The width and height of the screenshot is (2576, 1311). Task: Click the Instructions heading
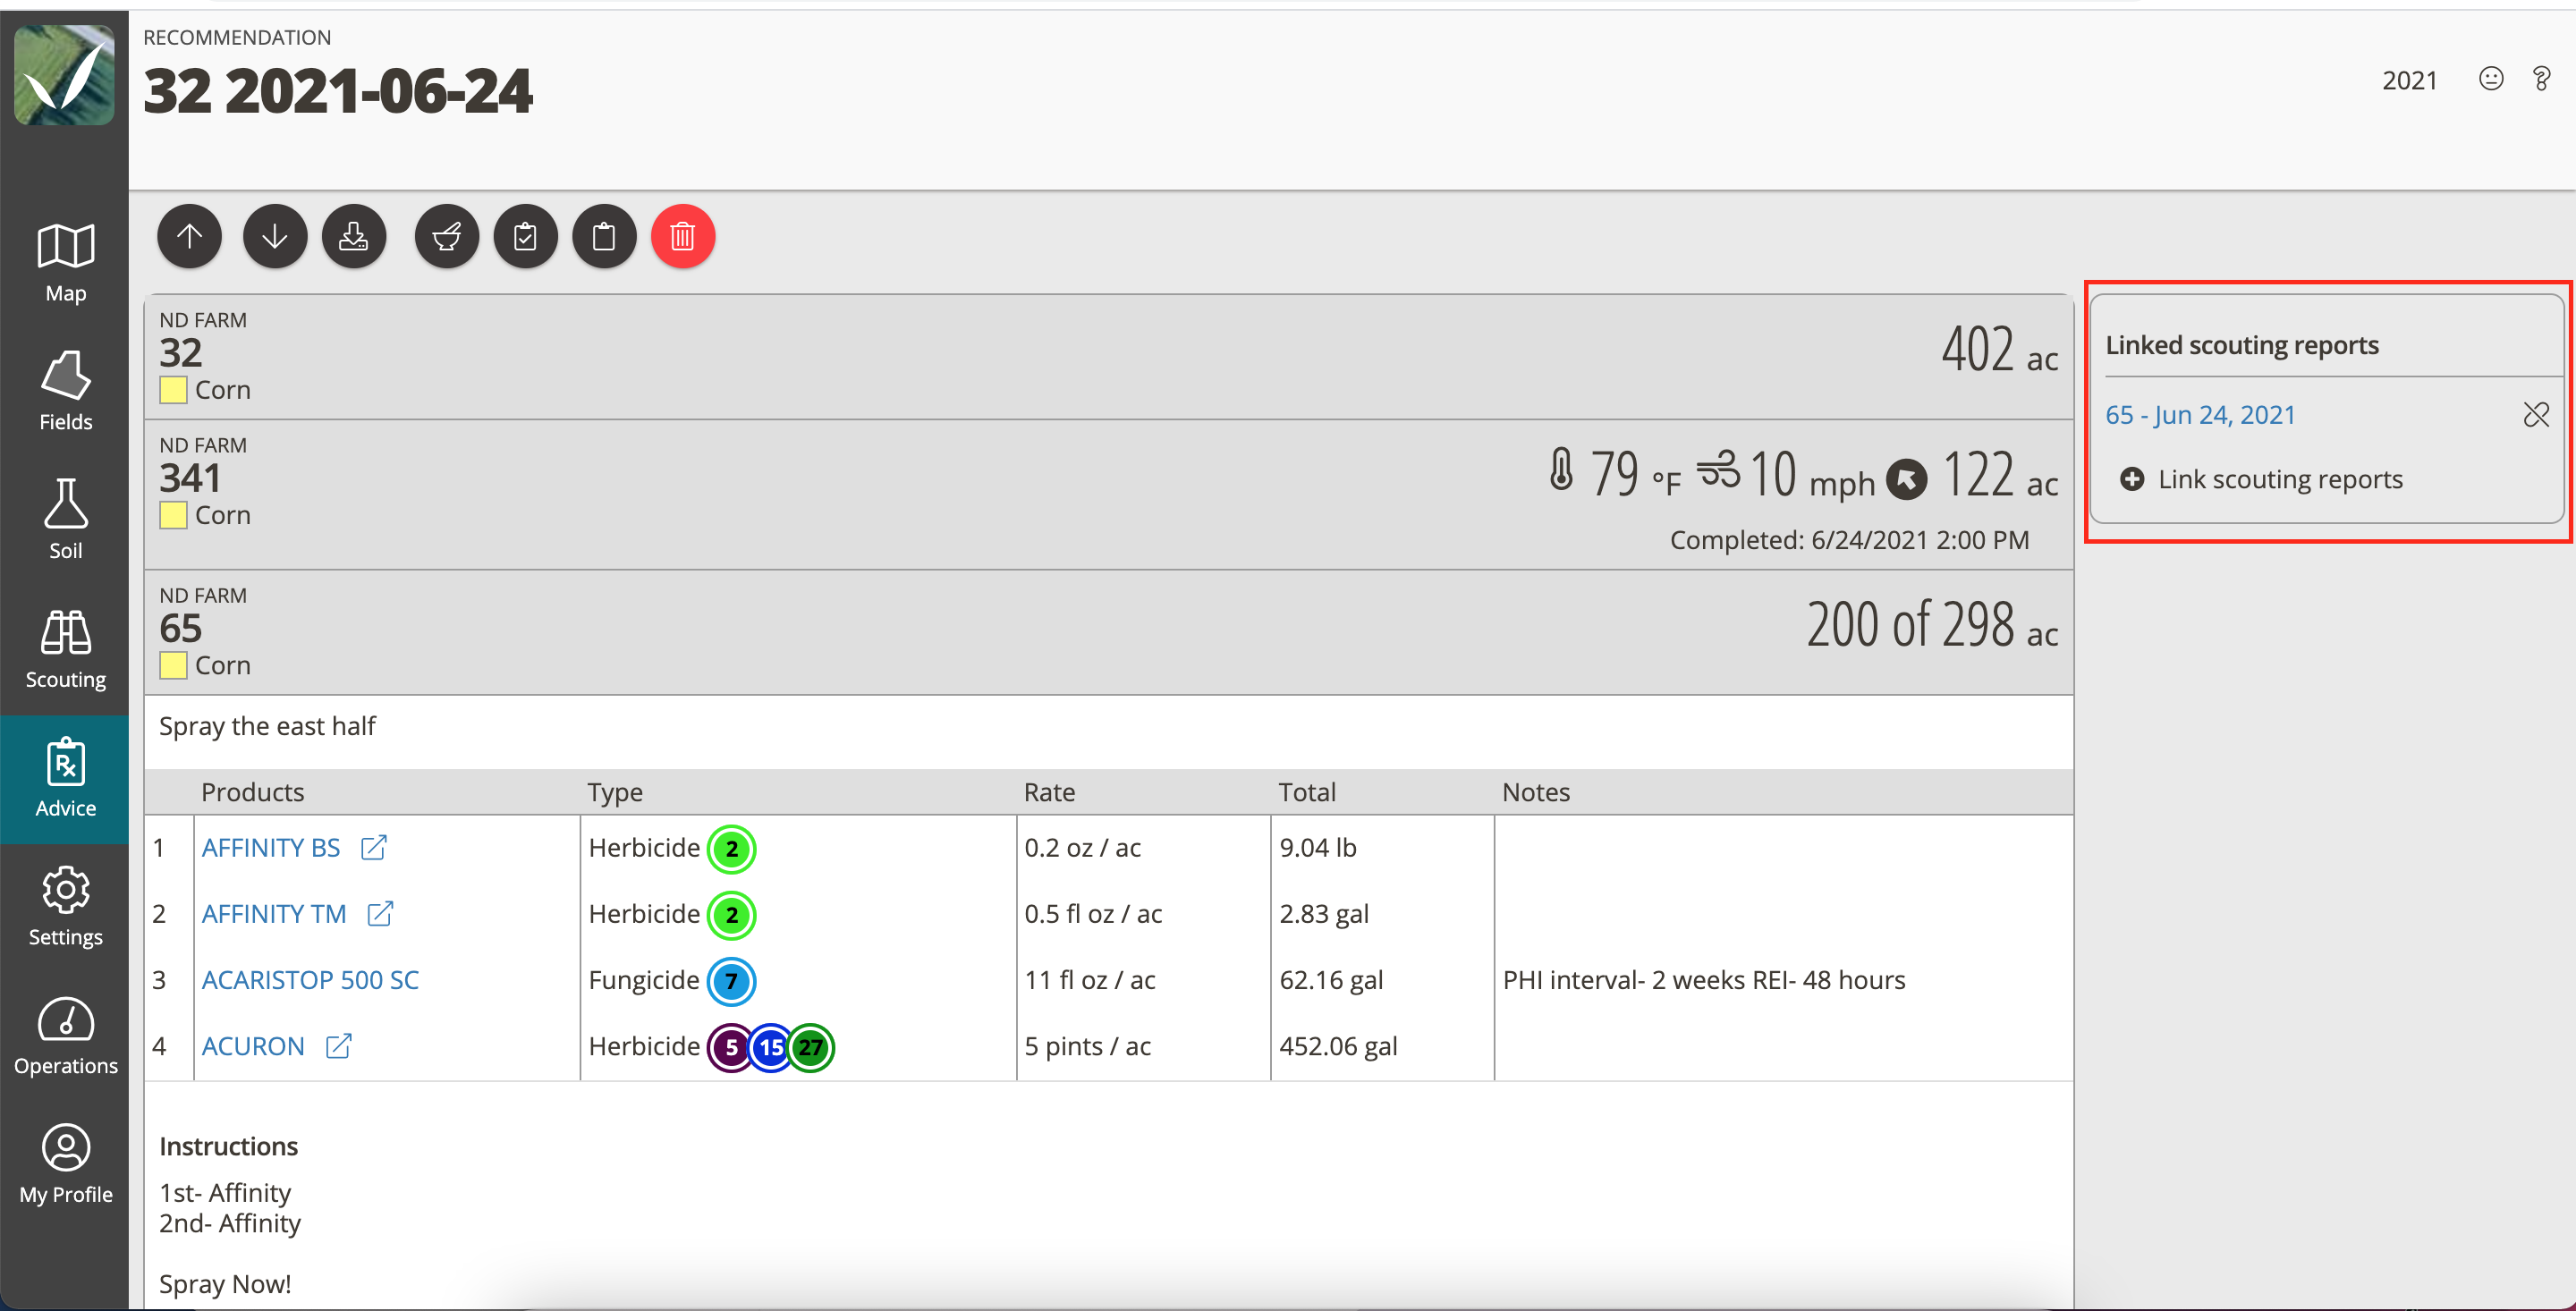click(x=228, y=1146)
